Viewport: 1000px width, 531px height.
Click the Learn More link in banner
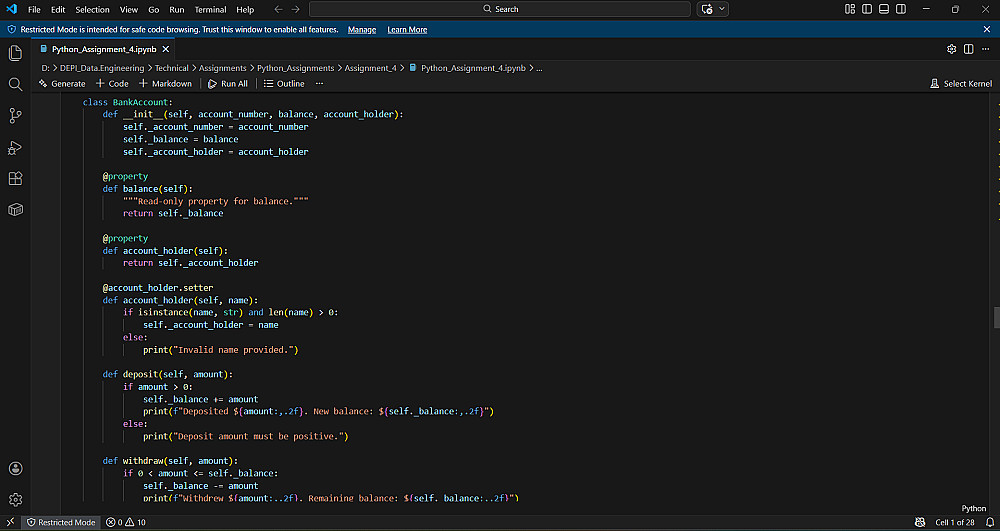pyautogui.click(x=407, y=30)
